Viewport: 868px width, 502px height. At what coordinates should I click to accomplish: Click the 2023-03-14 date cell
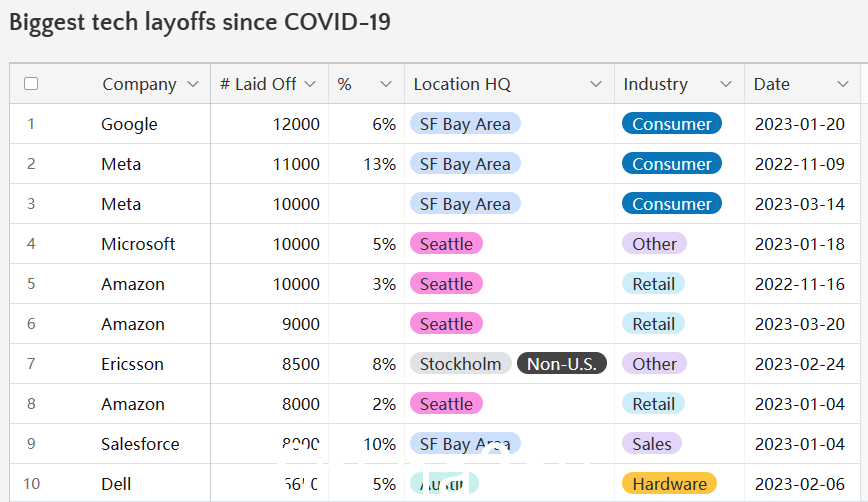pyautogui.click(x=800, y=204)
